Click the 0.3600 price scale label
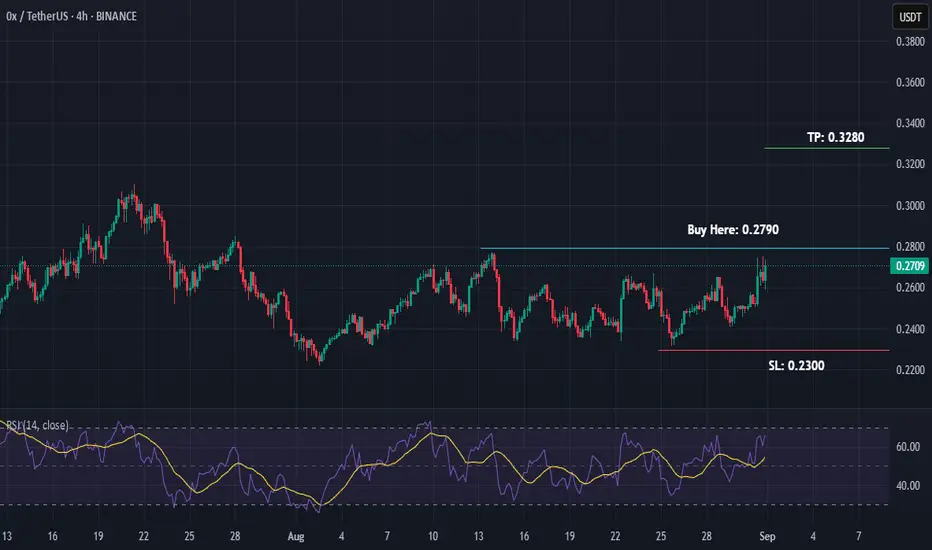Screen dimensions: 932x550 tap(910, 82)
